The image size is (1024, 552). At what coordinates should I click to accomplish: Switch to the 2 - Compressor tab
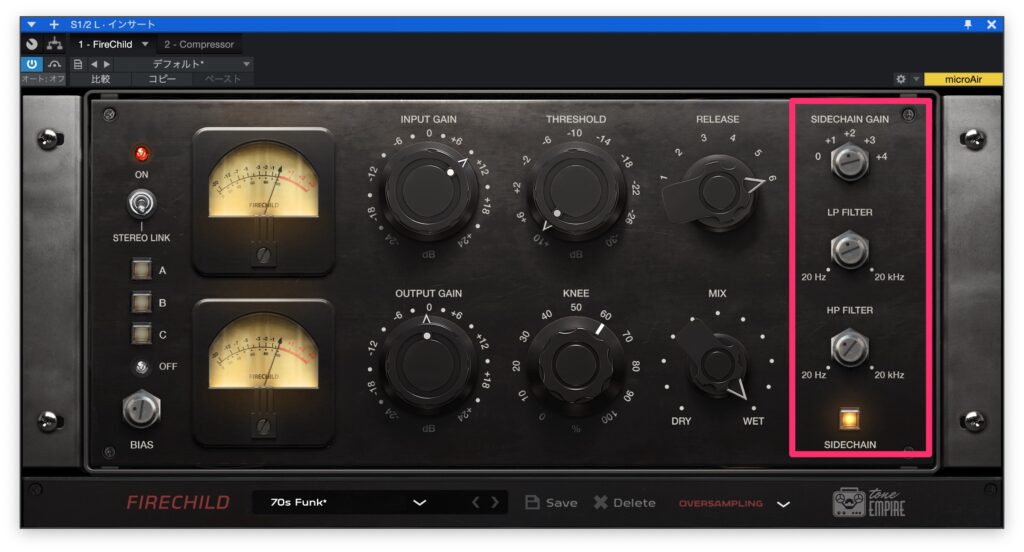click(199, 44)
